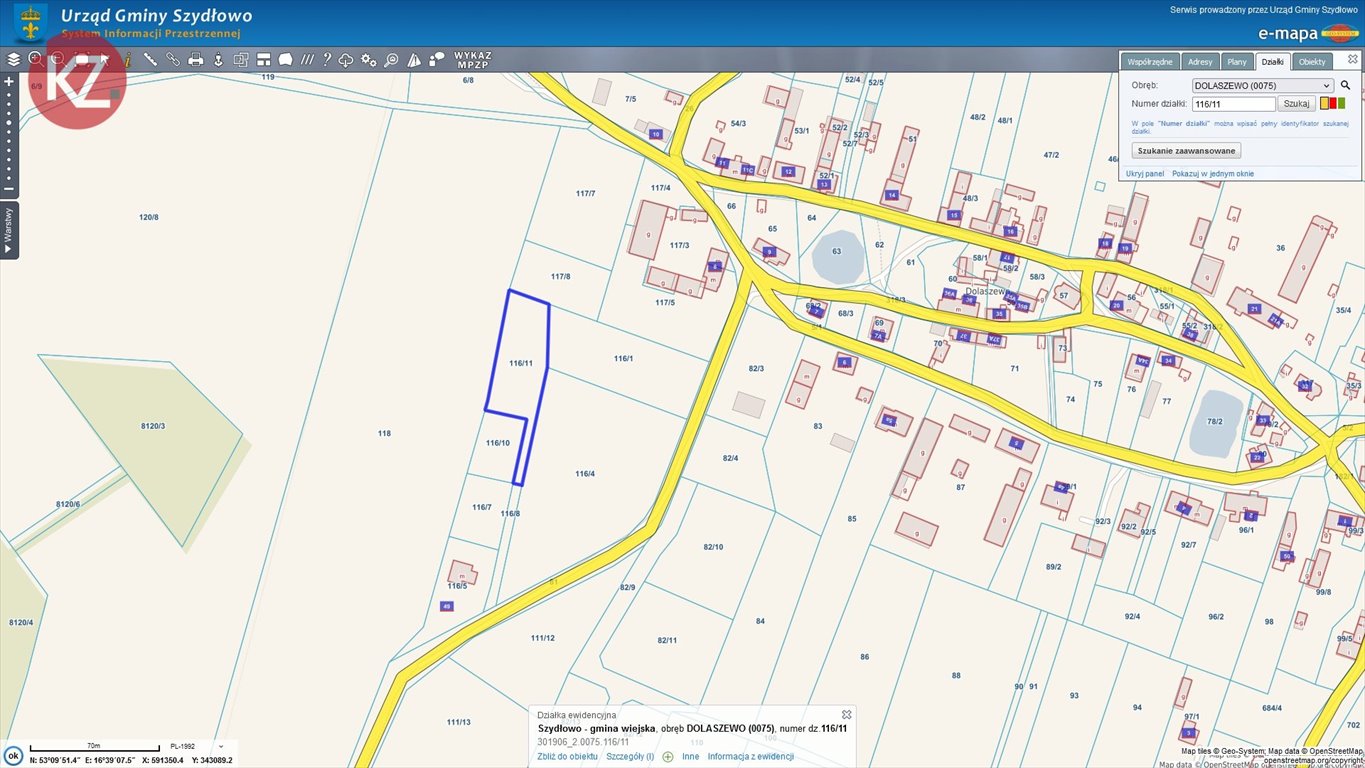Select the zoom out magnifier tool

pos(57,60)
